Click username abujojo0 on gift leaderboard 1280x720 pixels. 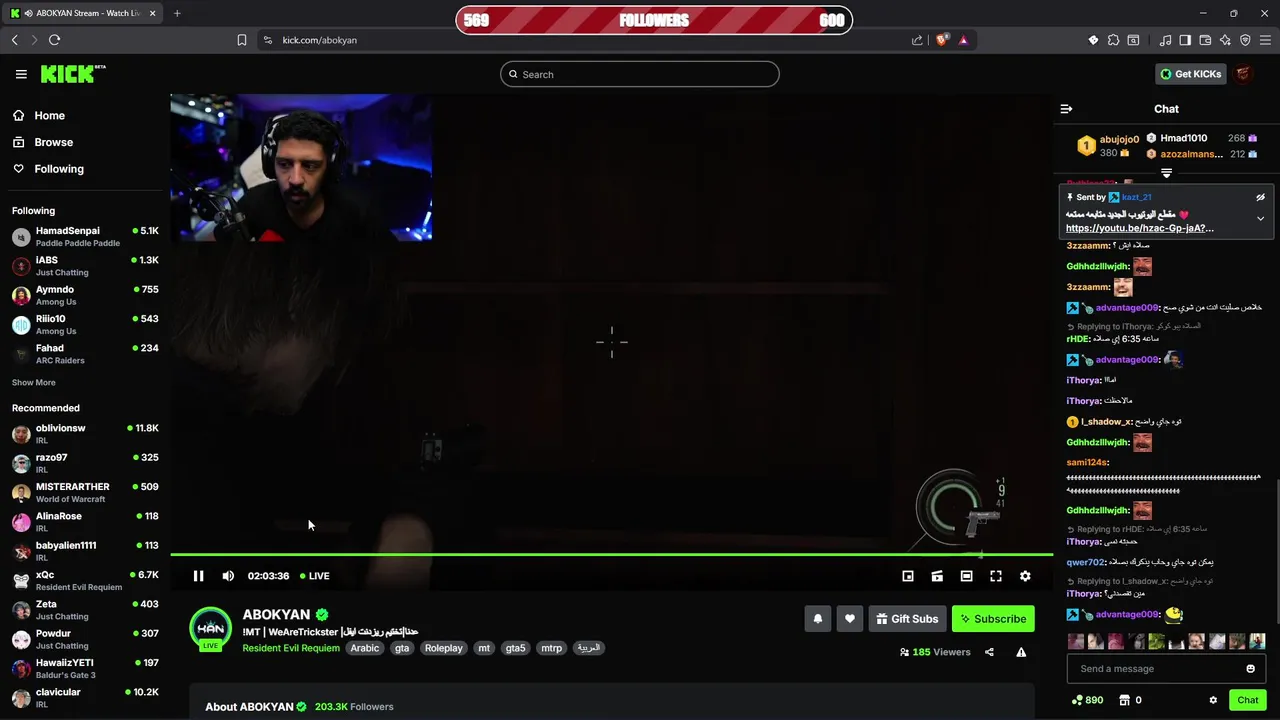(1119, 139)
